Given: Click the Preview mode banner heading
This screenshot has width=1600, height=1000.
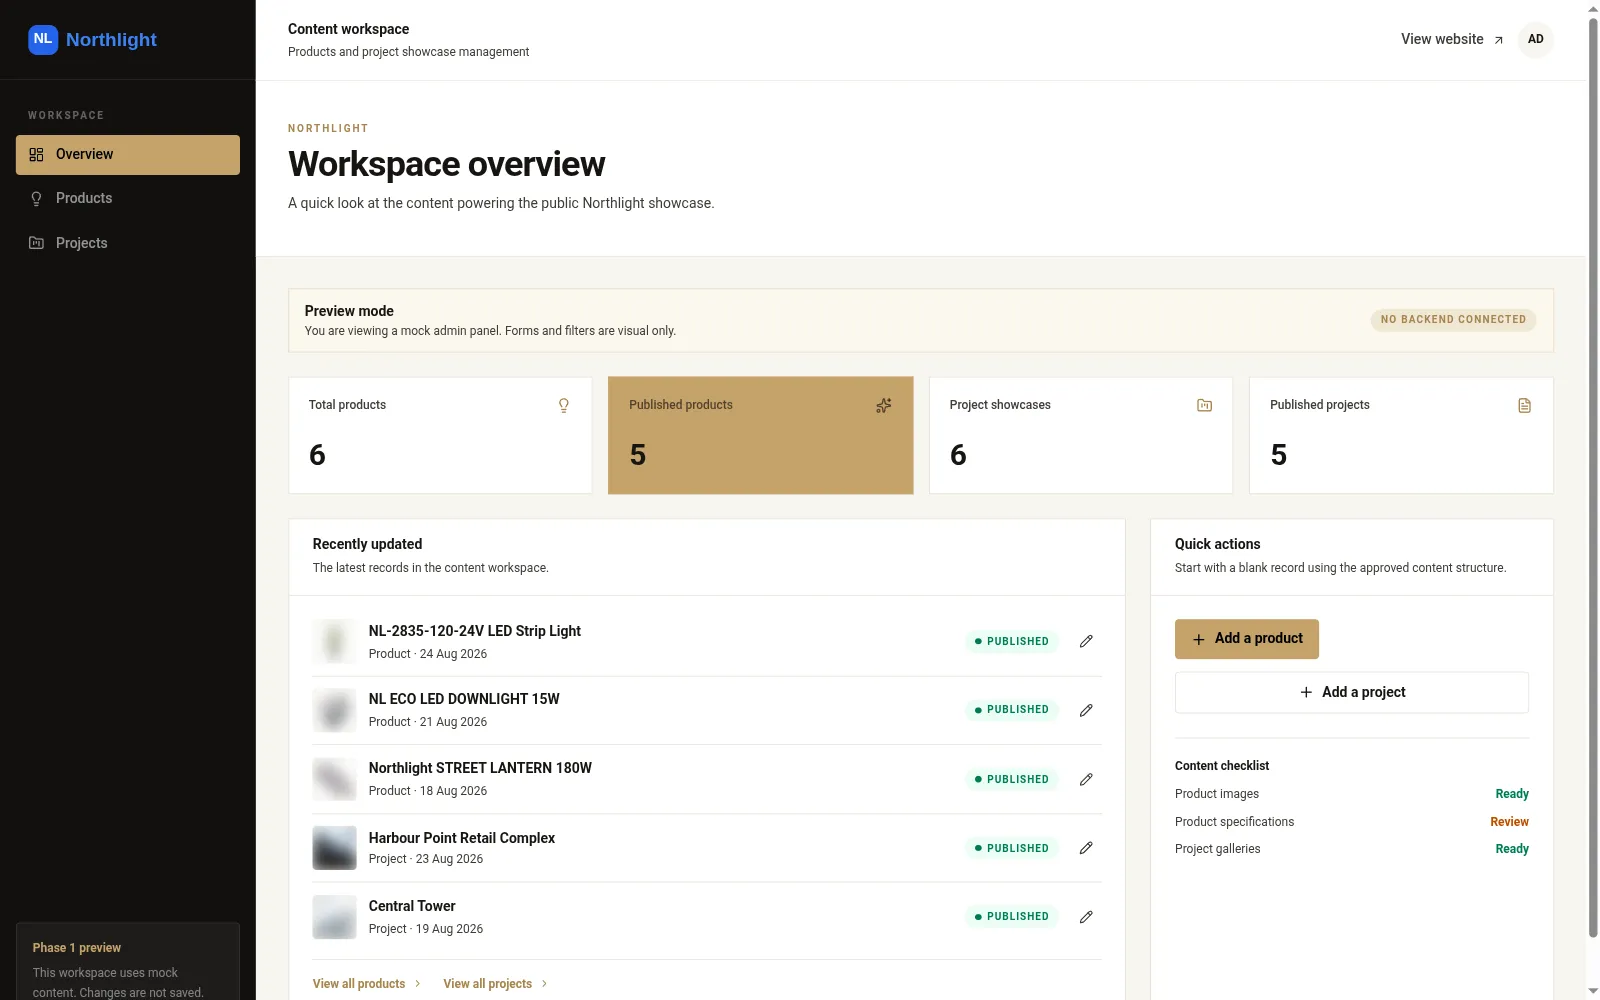Looking at the screenshot, I should (x=349, y=311).
